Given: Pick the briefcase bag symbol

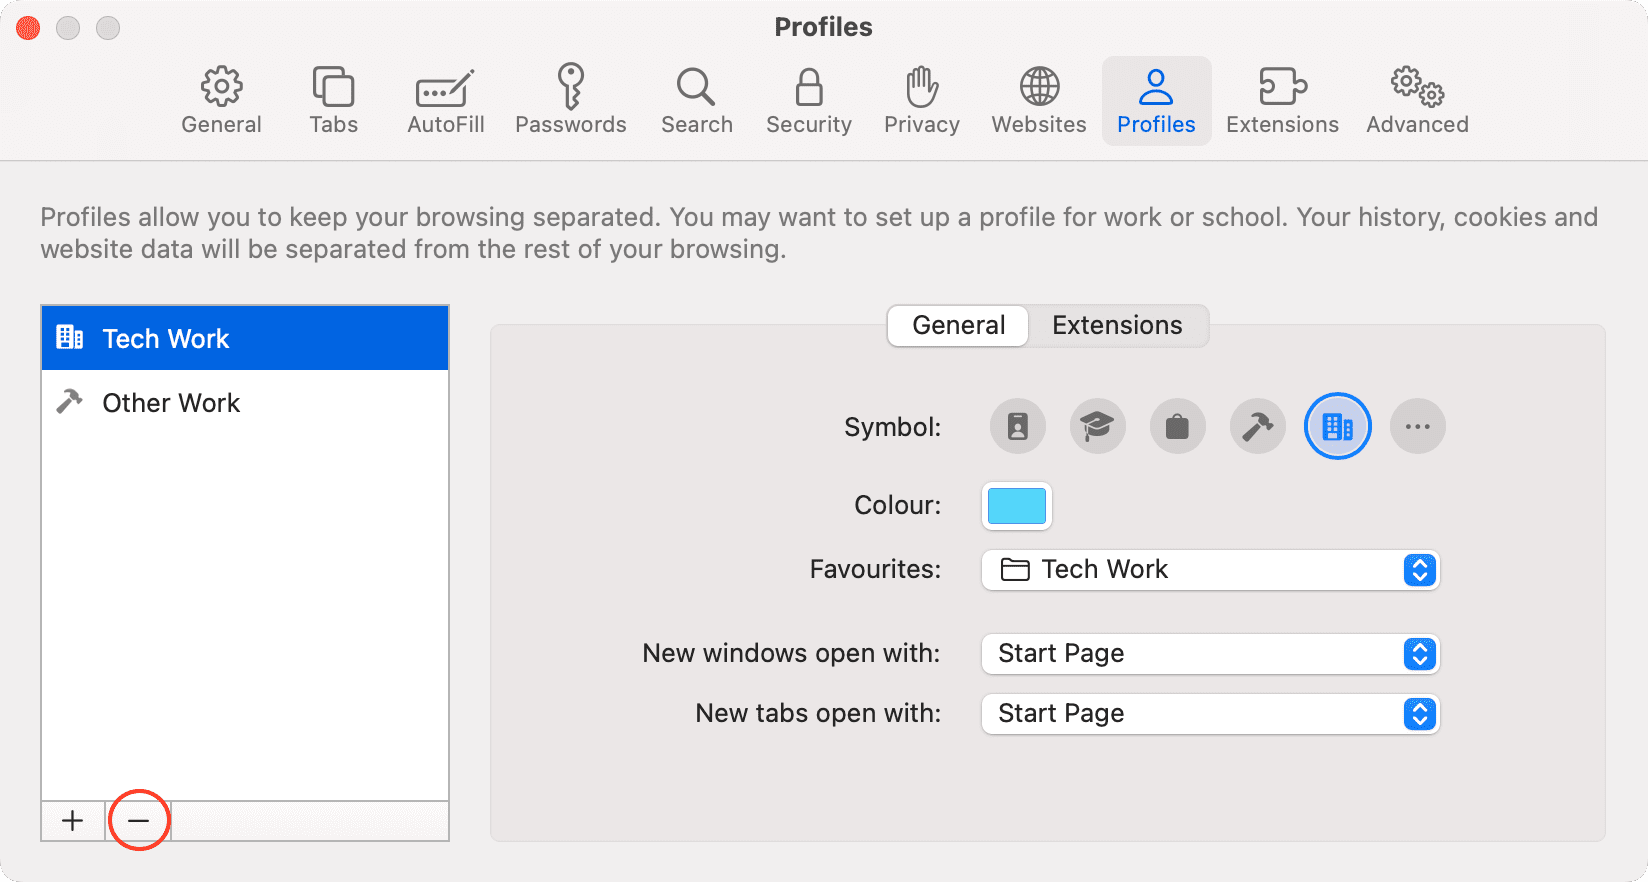Looking at the screenshot, I should (1177, 427).
